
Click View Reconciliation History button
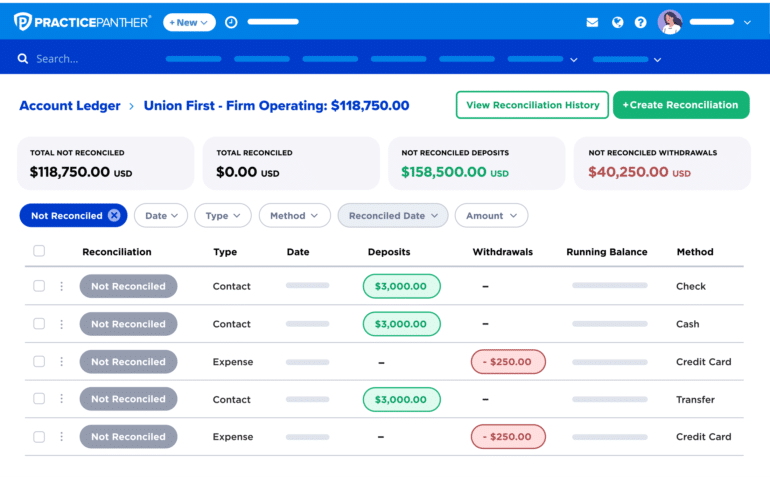pyautogui.click(x=532, y=105)
